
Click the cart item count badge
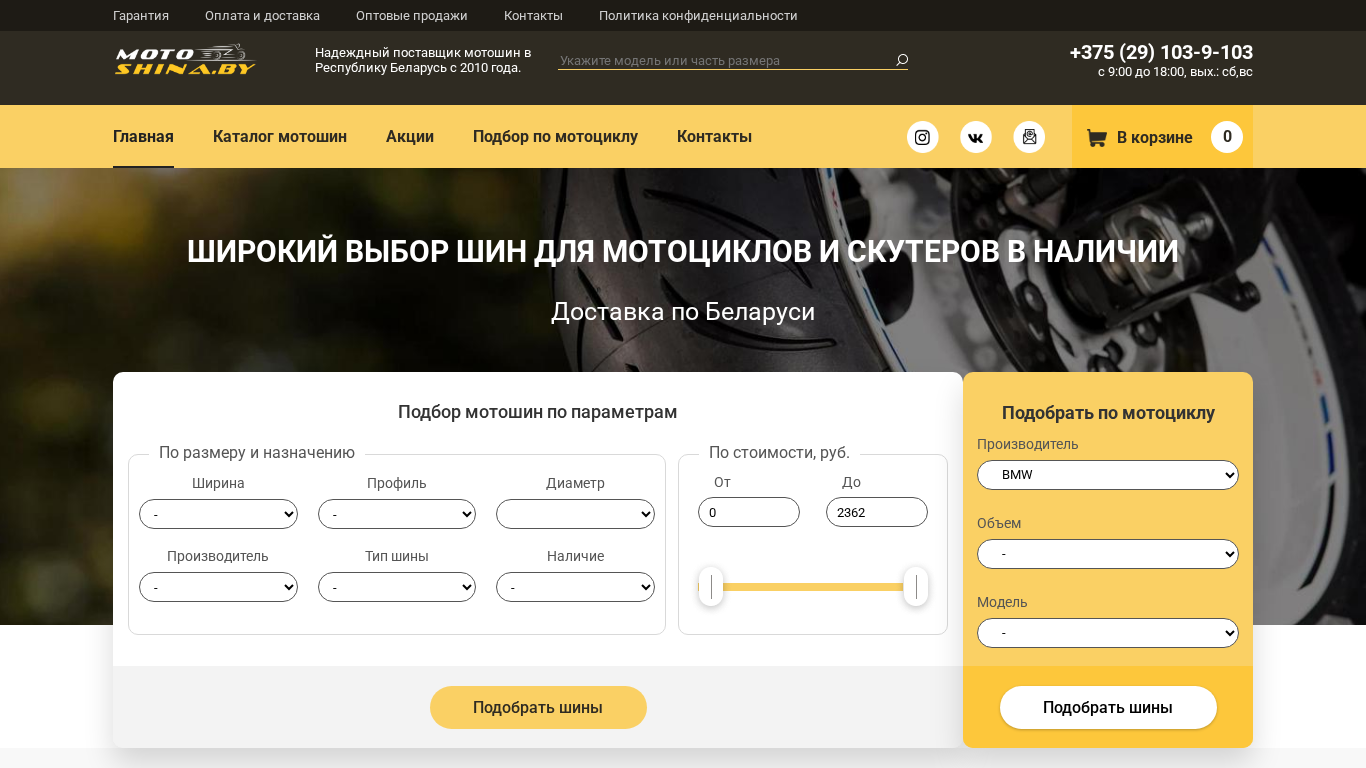(x=1227, y=137)
